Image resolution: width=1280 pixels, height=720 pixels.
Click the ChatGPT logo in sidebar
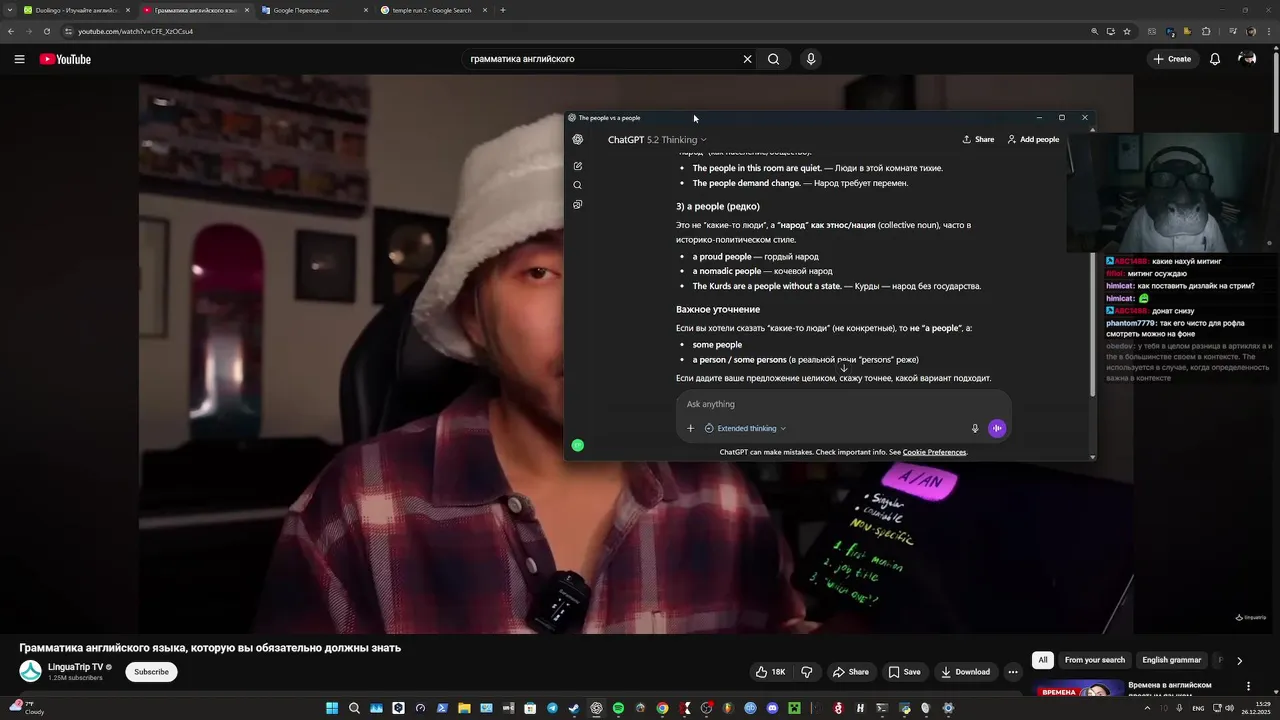578,140
